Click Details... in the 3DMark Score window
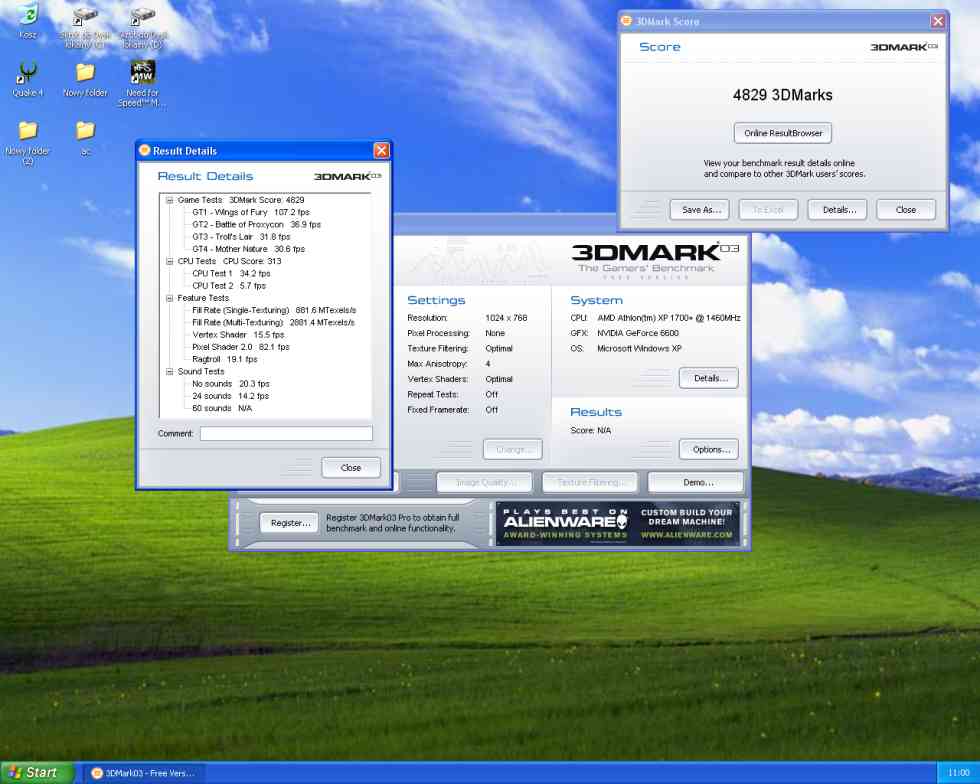 838,210
